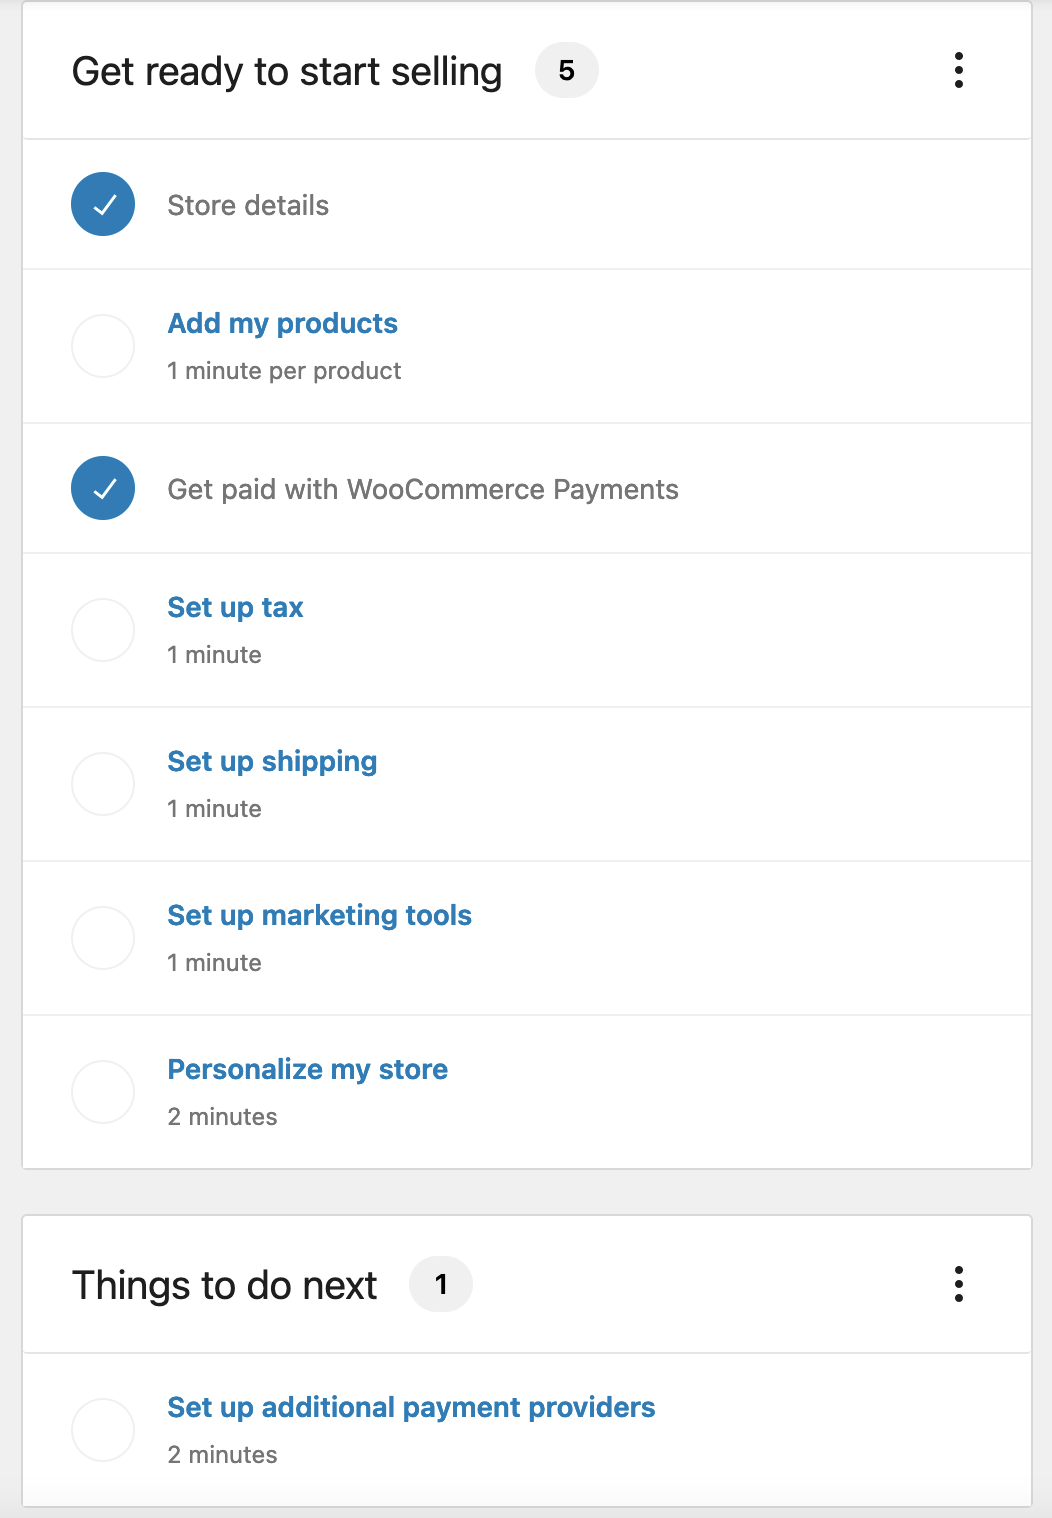Click the circle beside additional payment providers
The image size is (1052, 1518).
pyautogui.click(x=103, y=1430)
